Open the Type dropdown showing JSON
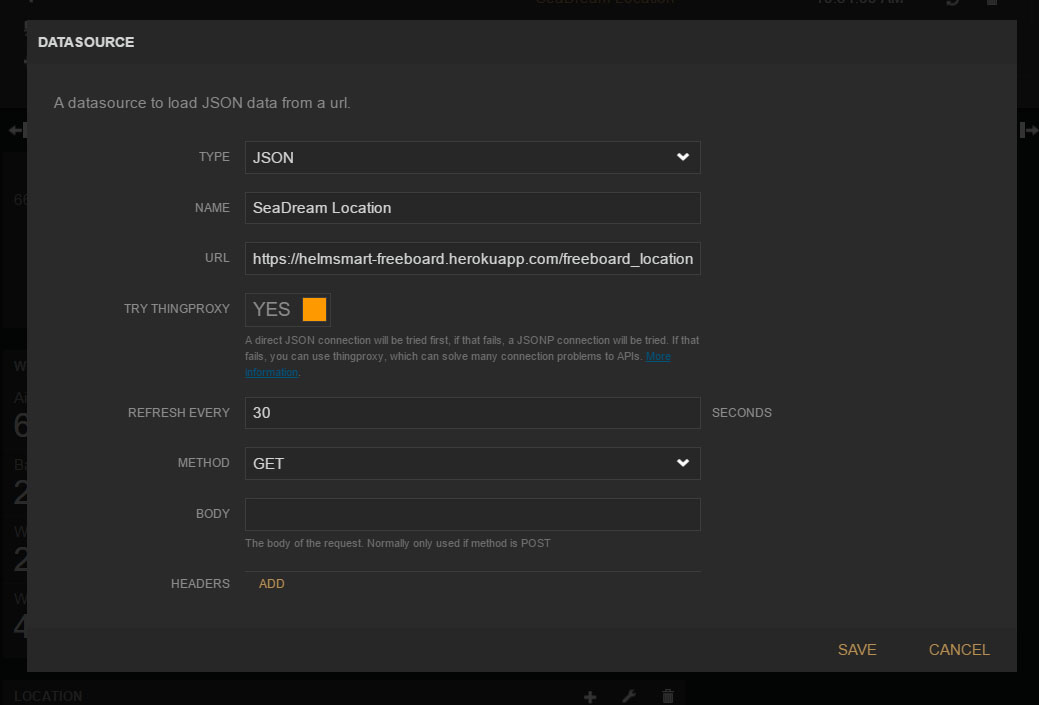This screenshot has height=705, width=1039. point(472,157)
